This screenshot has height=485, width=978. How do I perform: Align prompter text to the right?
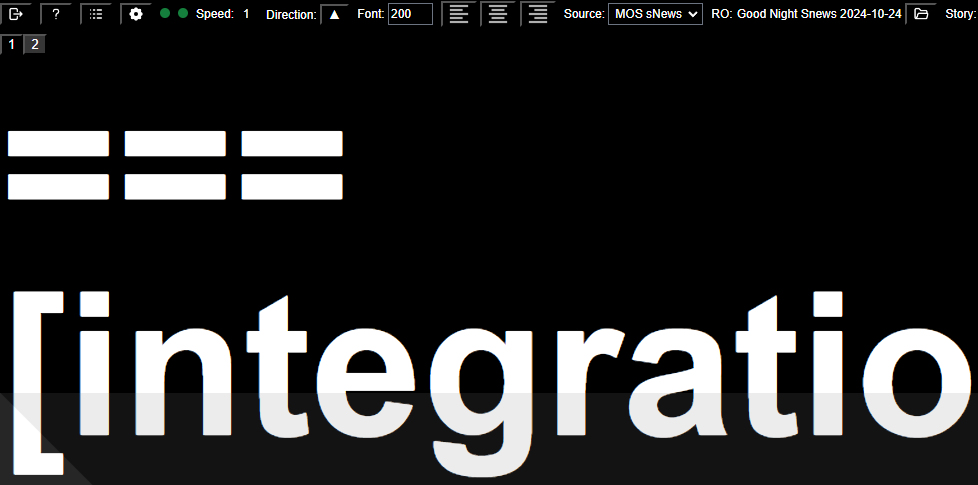[538, 14]
